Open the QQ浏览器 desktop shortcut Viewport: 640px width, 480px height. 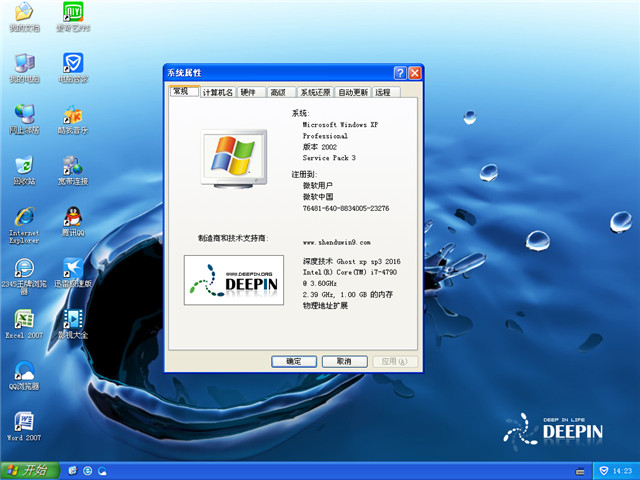pyautogui.click(x=24, y=375)
